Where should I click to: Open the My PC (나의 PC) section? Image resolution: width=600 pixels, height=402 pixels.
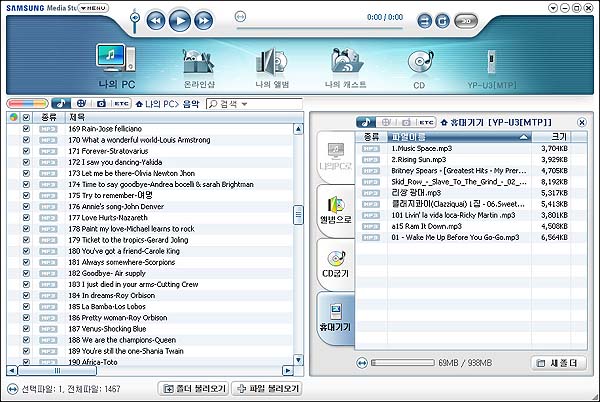point(116,66)
